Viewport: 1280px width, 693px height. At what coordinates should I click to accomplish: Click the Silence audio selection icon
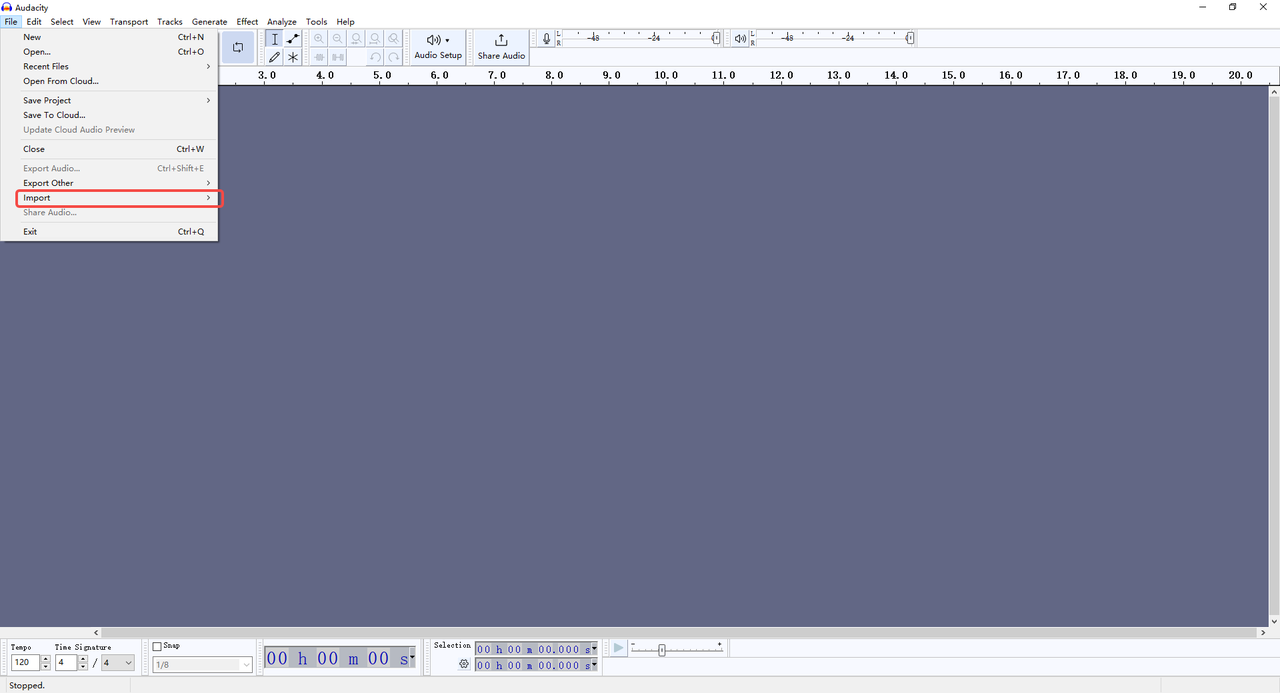[338, 57]
